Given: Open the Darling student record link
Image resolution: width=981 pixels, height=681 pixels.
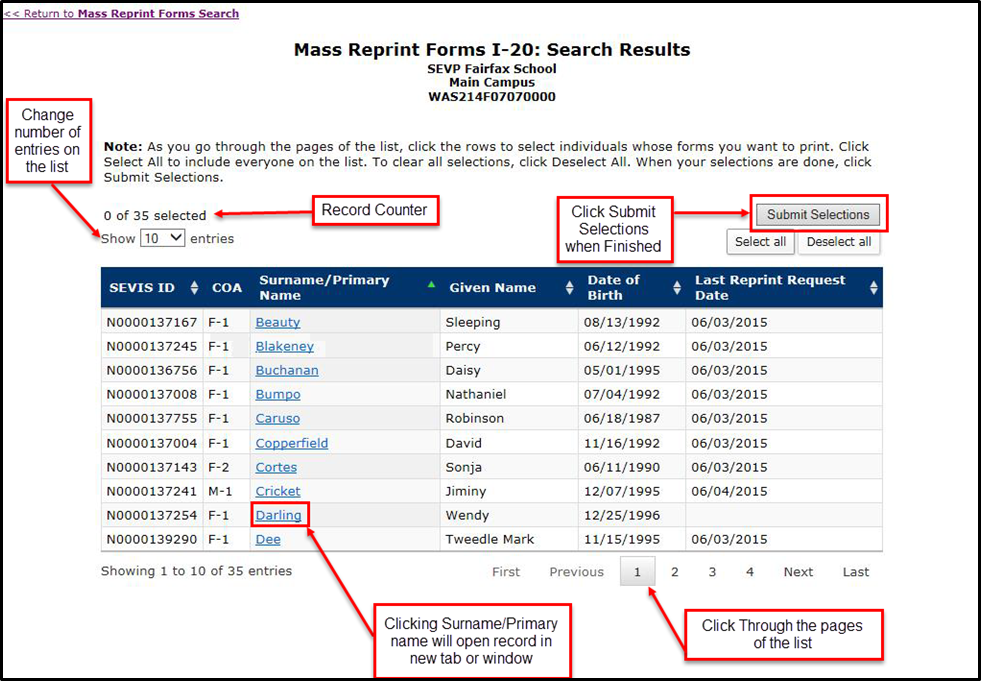Looking at the screenshot, I should click(278, 515).
